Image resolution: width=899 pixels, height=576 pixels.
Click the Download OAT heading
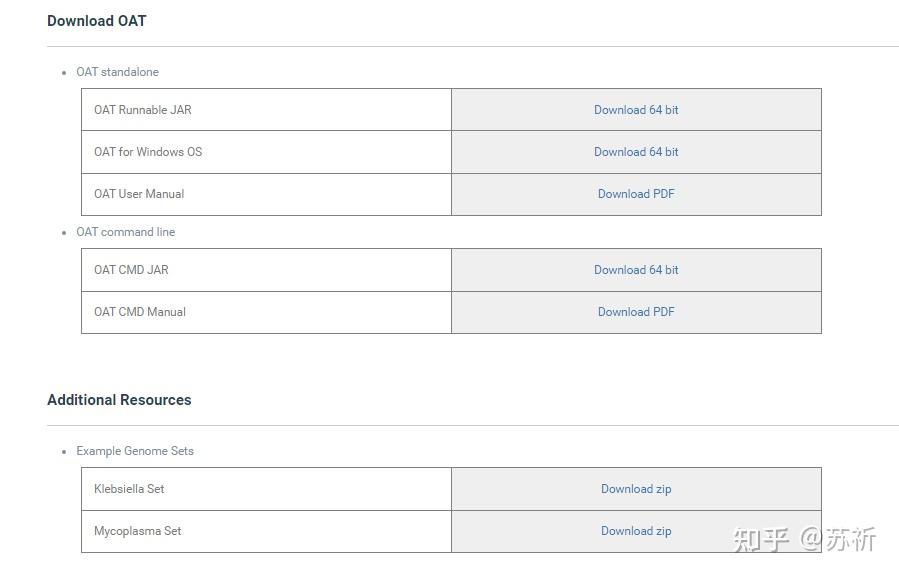(96, 21)
